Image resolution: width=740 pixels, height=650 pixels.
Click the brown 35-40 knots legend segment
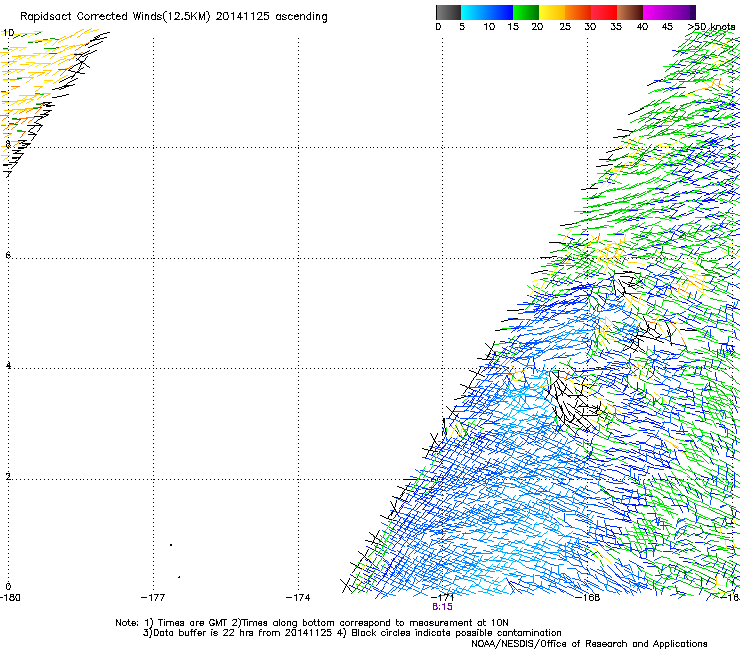(630, 12)
